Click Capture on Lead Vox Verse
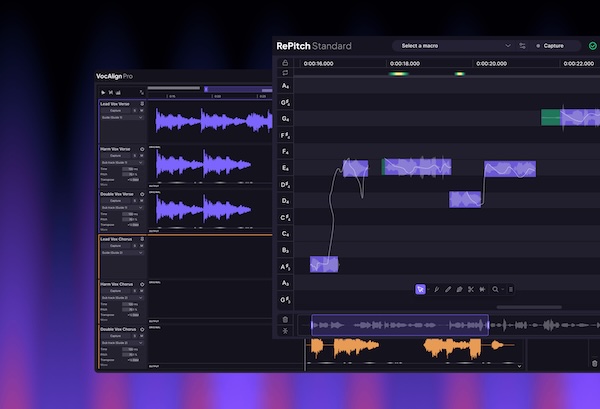Viewport: 600px width, 409px height. click(116, 111)
